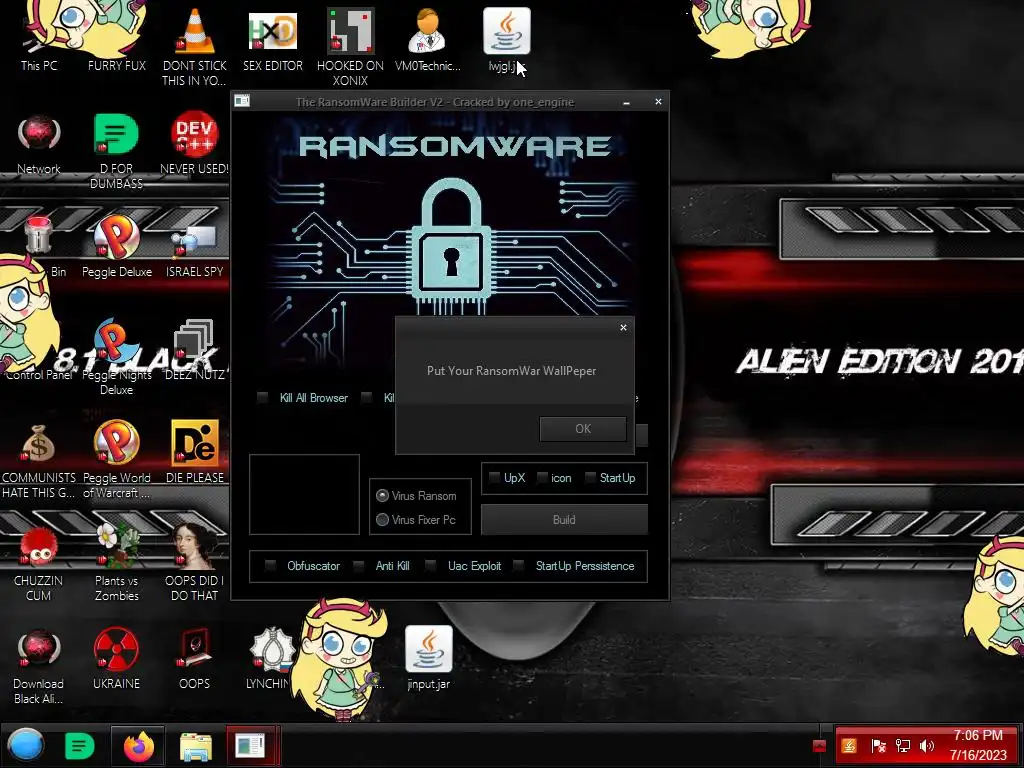This screenshot has height=768, width=1024.
Task: Open the HOOKED ON XONIX shortcut
Action: pyautogui.click(x=350, y=46)
